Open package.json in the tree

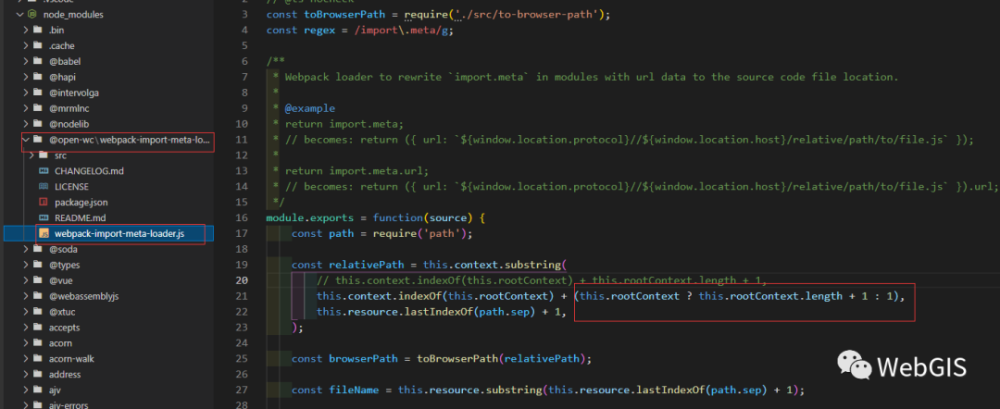[81, 202]
